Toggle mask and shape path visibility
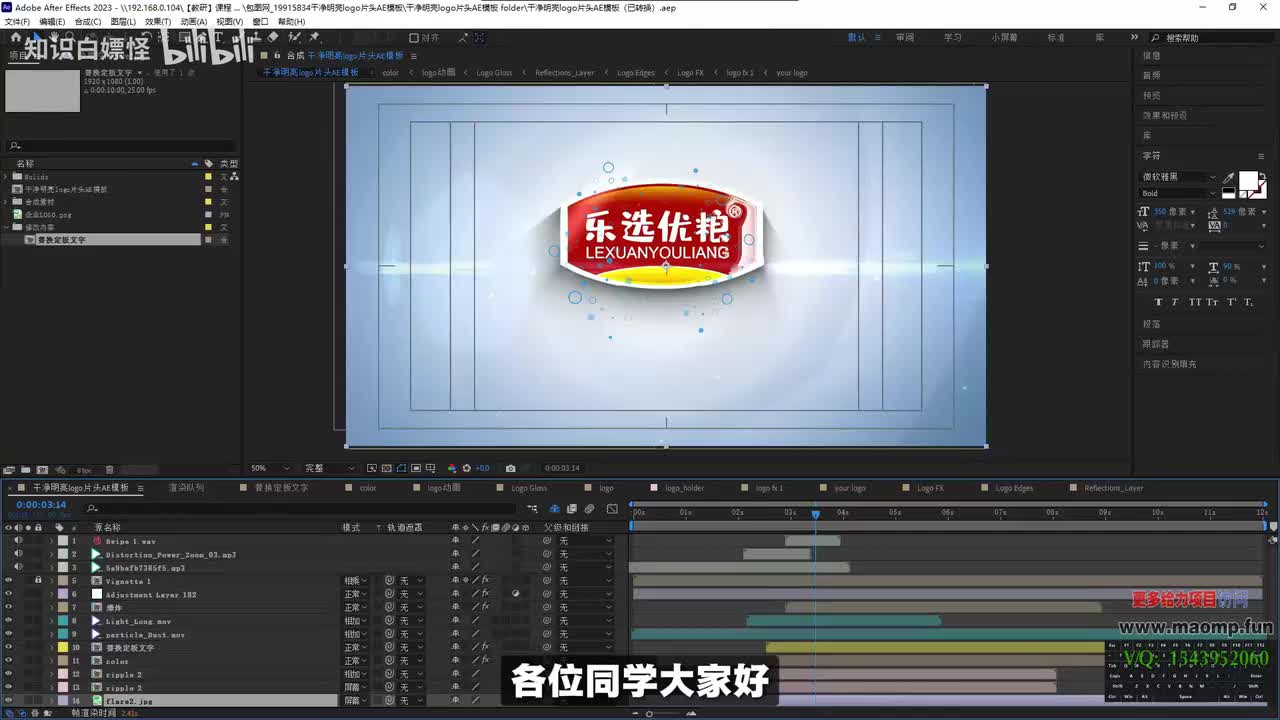Image resolution: width=1280 pixels, height=720 pixels. click(401, 468)
